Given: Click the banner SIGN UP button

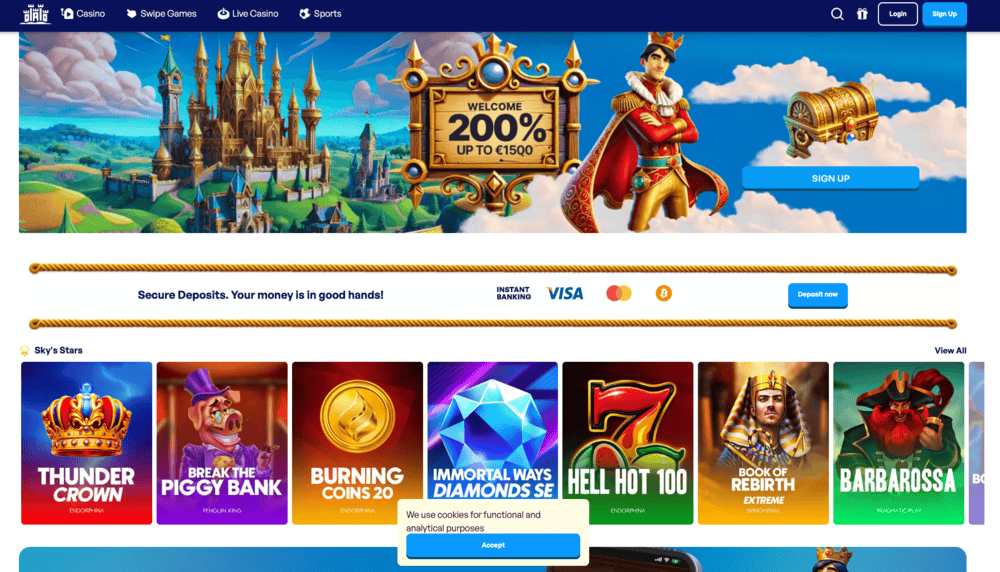Looking at the screenshot, I should 830,178.
